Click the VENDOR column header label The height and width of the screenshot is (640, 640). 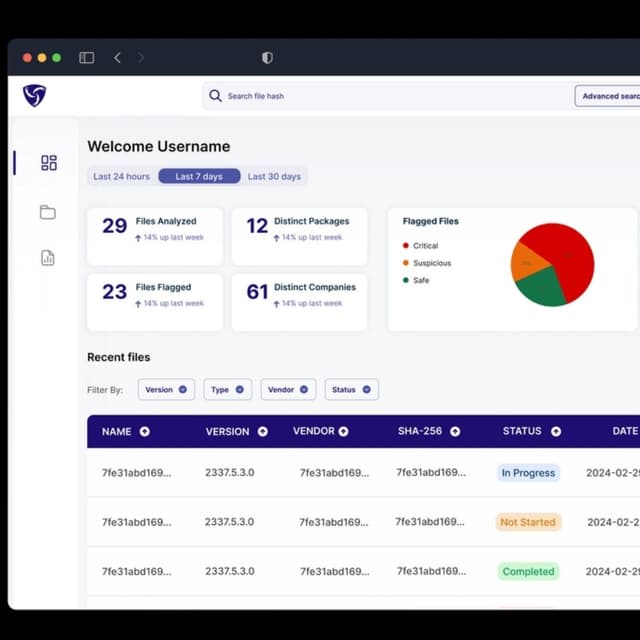point(313,431)
